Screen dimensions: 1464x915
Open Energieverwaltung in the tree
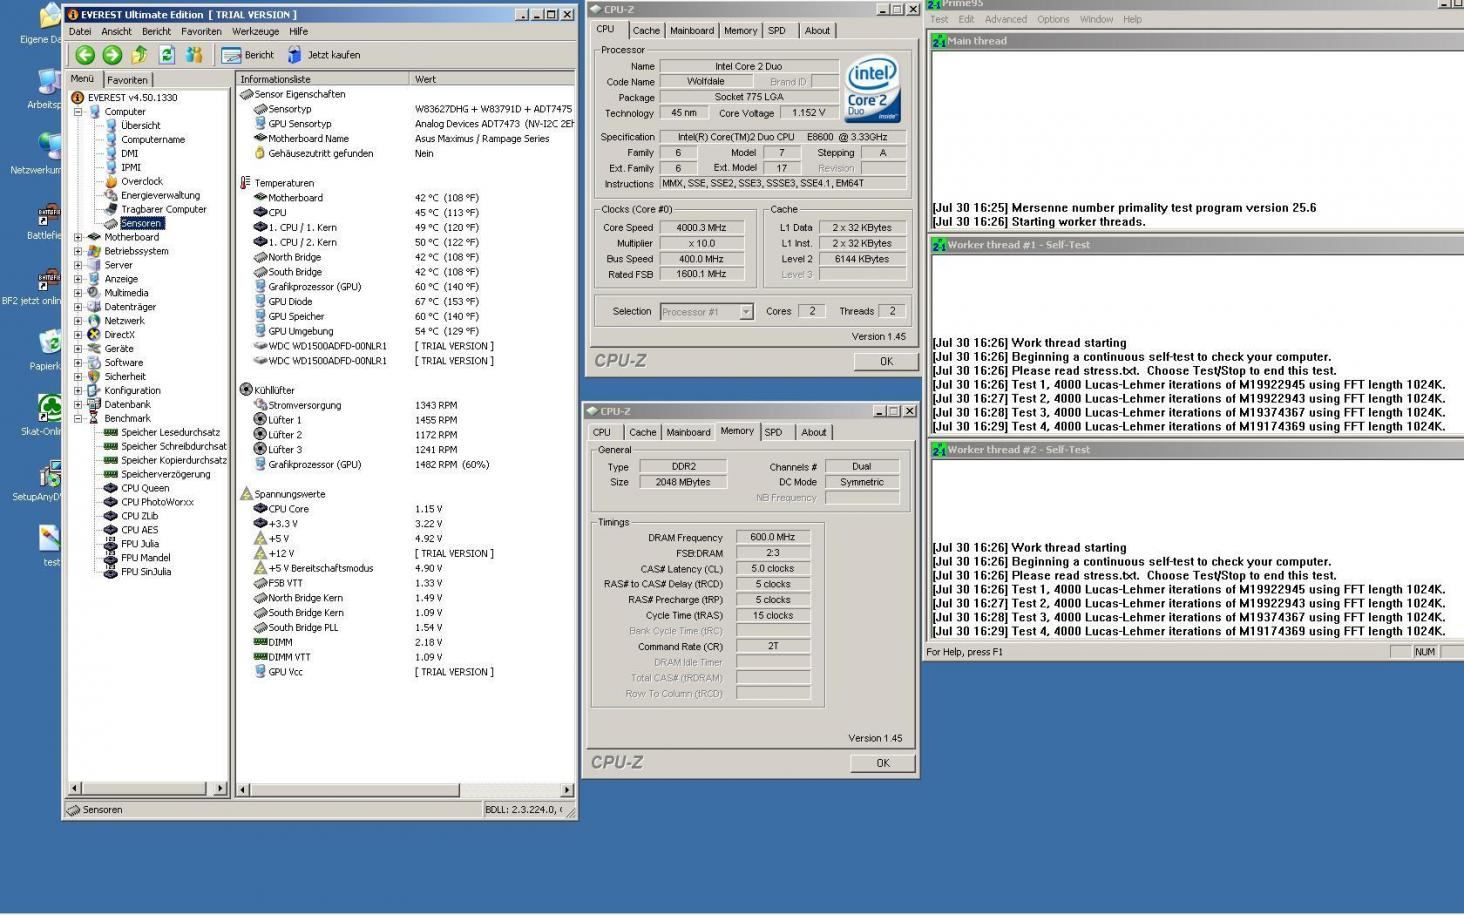point(160,196)
